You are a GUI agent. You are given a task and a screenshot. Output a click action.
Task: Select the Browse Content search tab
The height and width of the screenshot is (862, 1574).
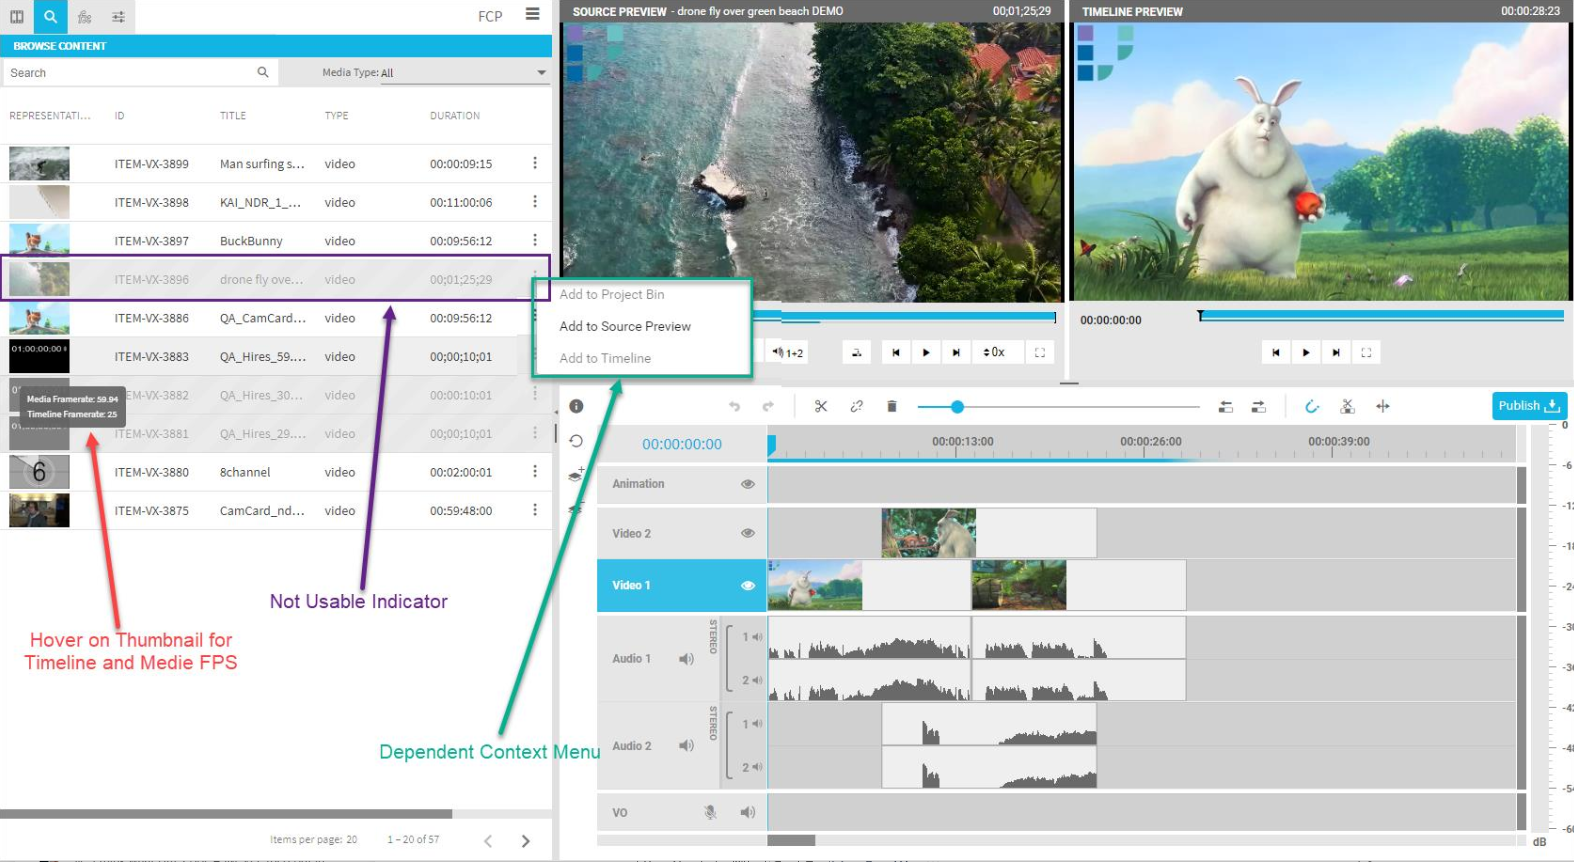[x=50, y=16]
